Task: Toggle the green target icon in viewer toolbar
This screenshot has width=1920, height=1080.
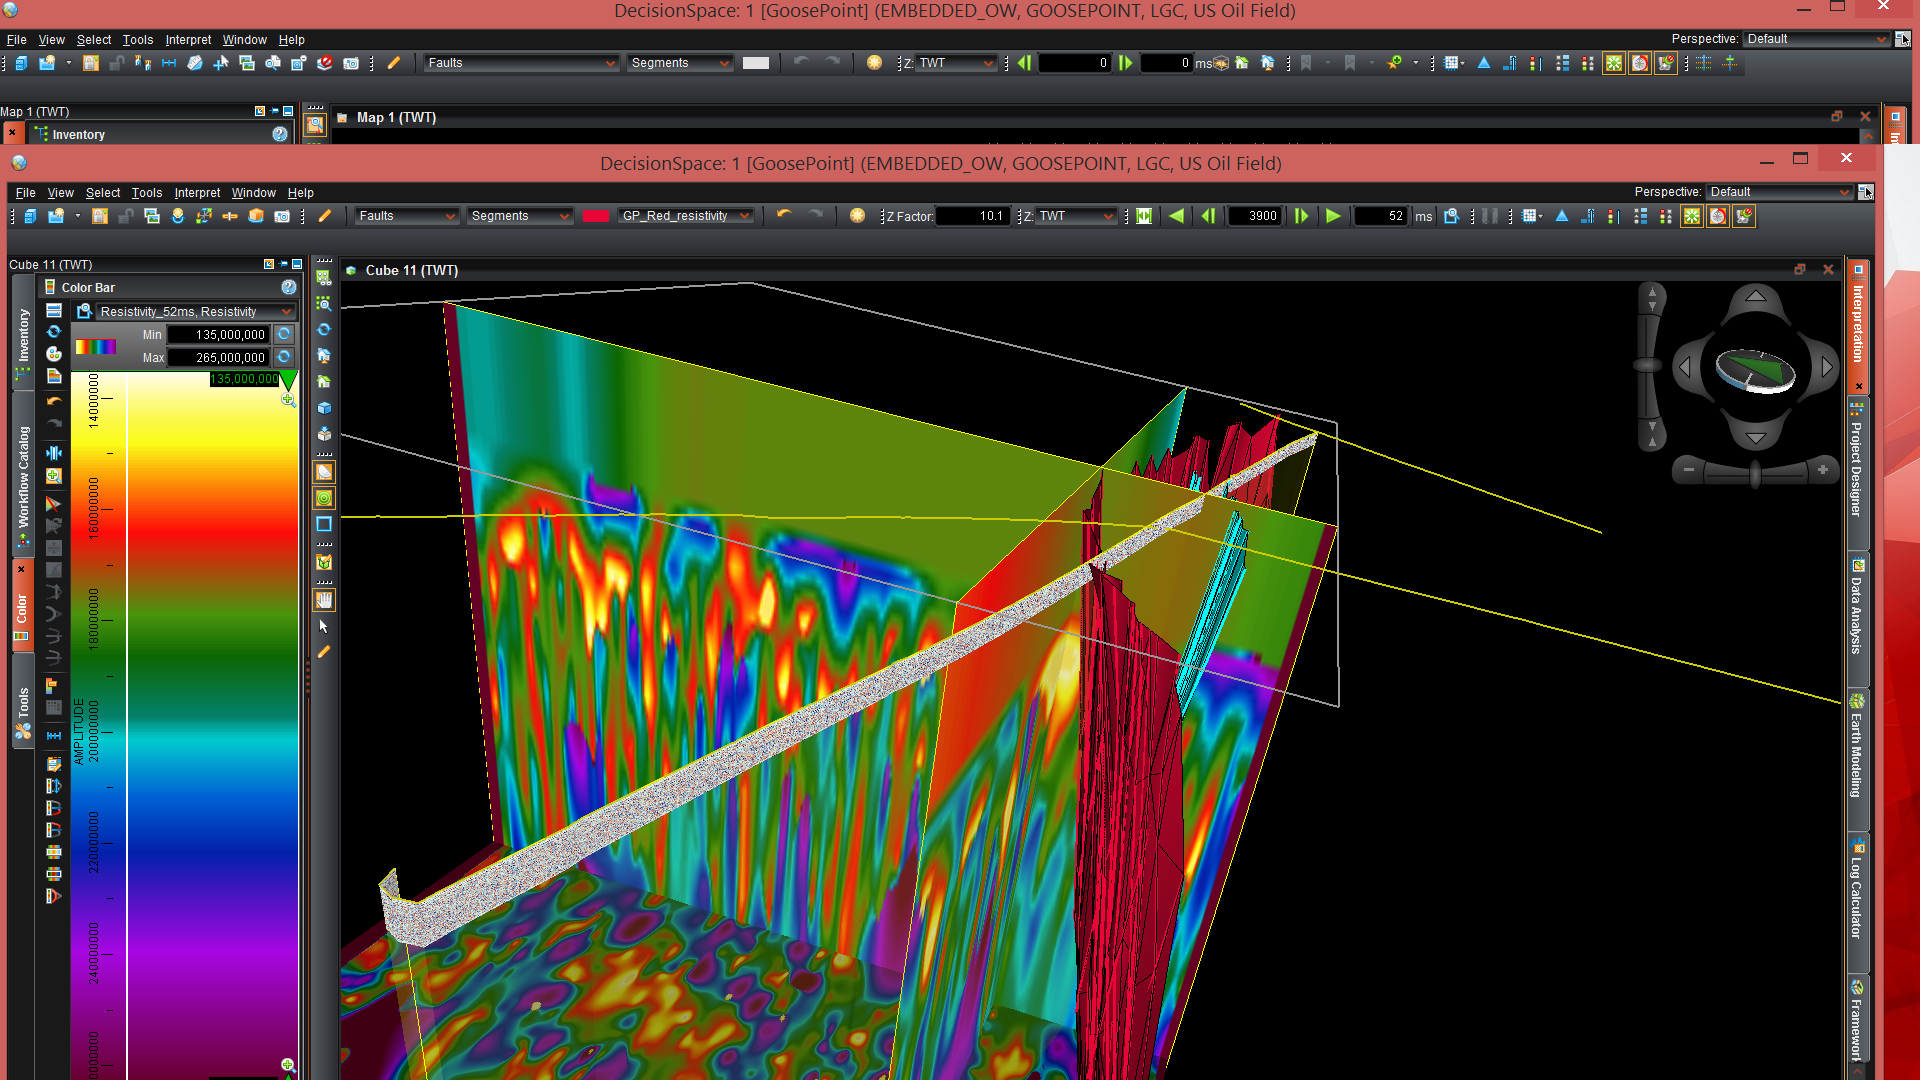Action: [x=324, y=498]
